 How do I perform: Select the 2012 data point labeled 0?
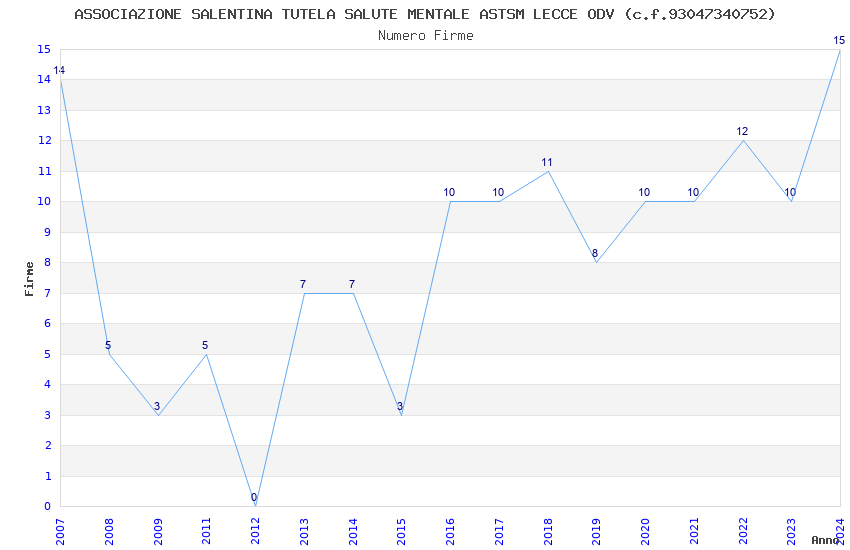pos(255,506)
